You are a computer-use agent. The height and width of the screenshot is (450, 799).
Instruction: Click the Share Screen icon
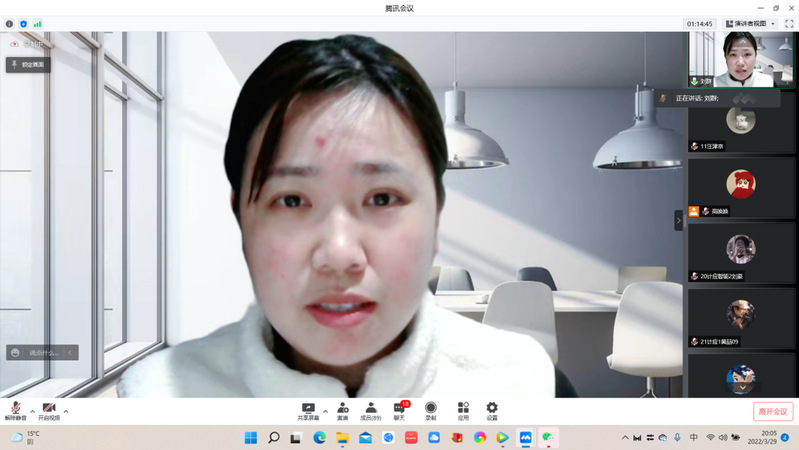(x=308, y=410)
